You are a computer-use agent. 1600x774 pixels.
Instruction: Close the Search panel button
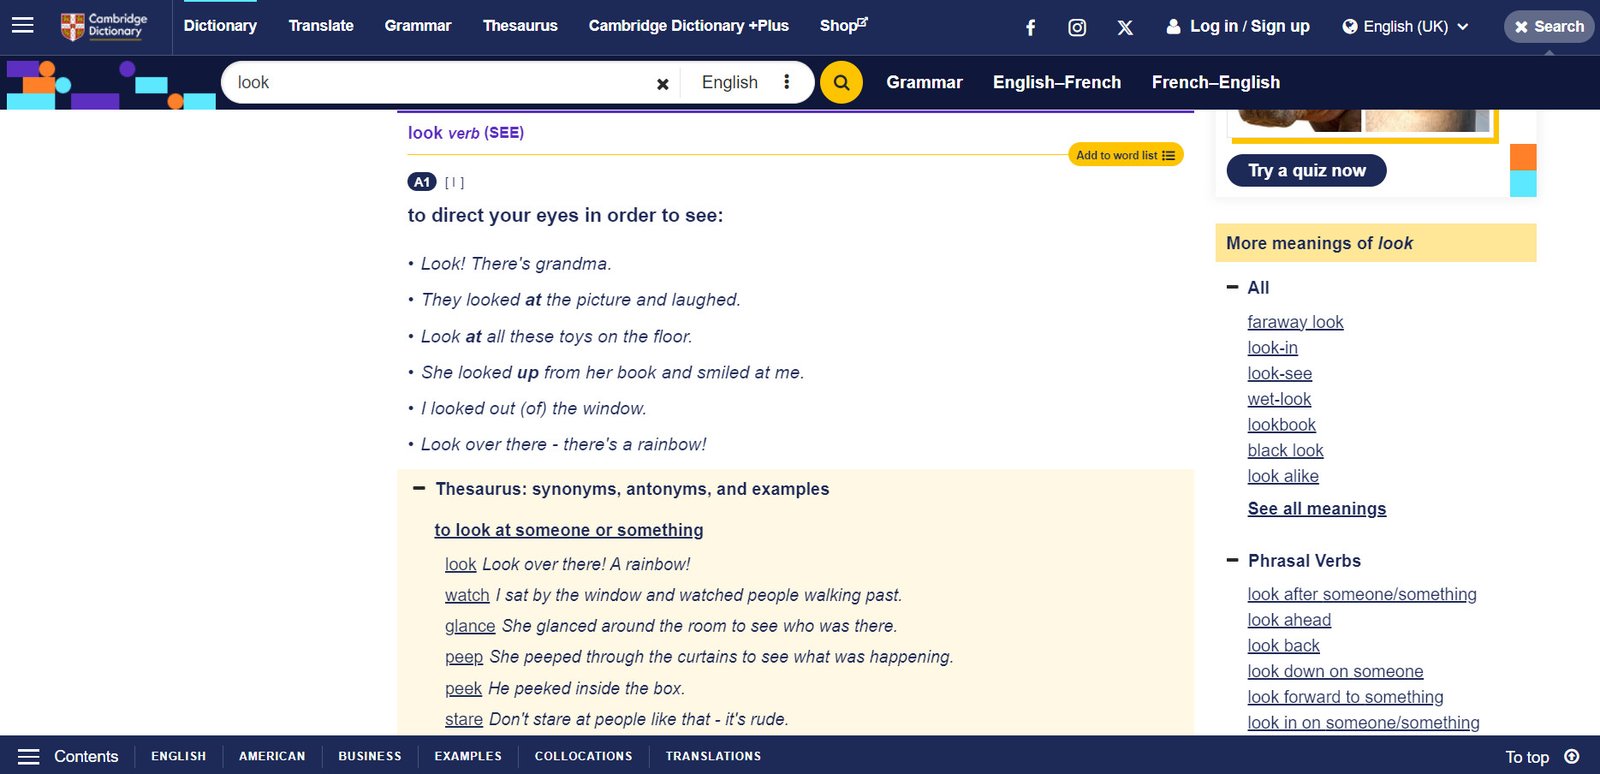tap(1549, 27)
